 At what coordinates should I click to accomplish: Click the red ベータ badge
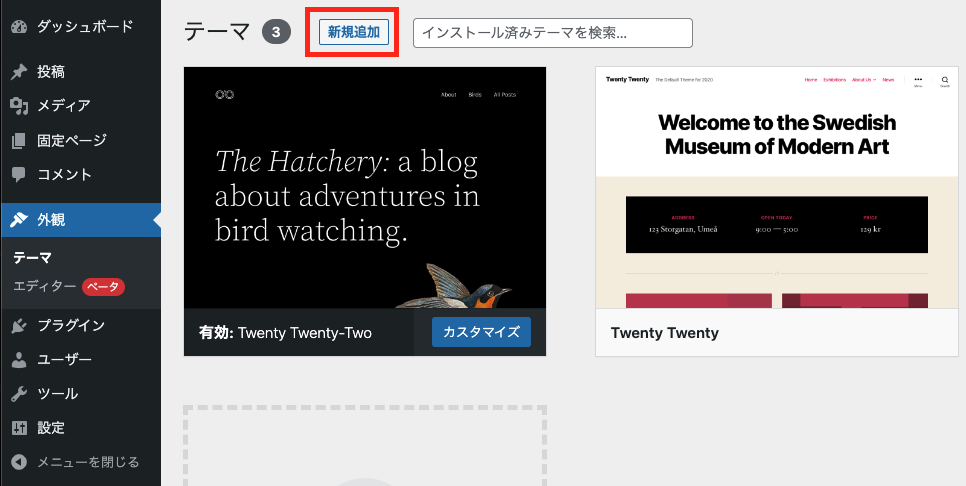click(x=104, y=287)
